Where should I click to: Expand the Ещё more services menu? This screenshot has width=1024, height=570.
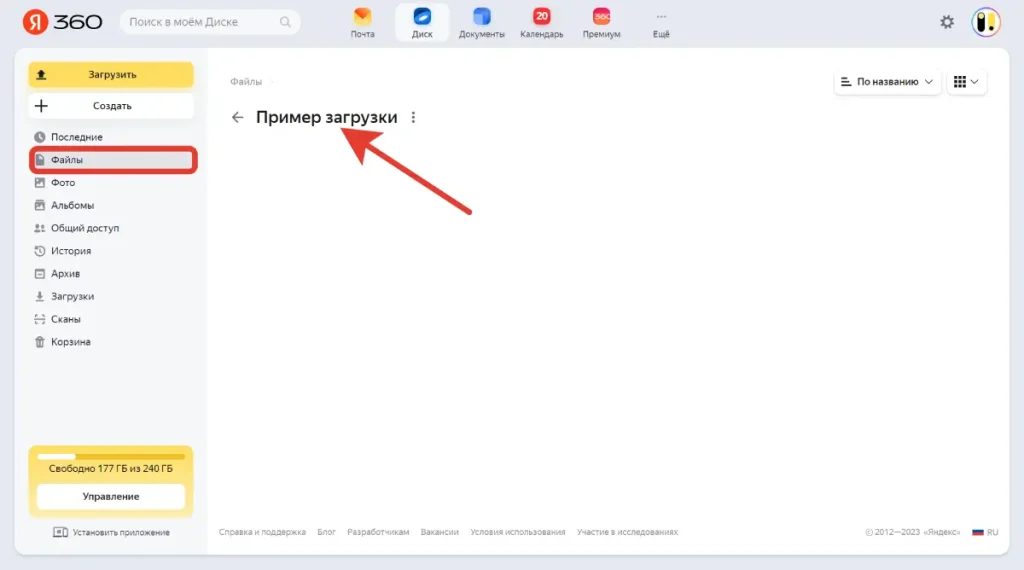(660, 22)
